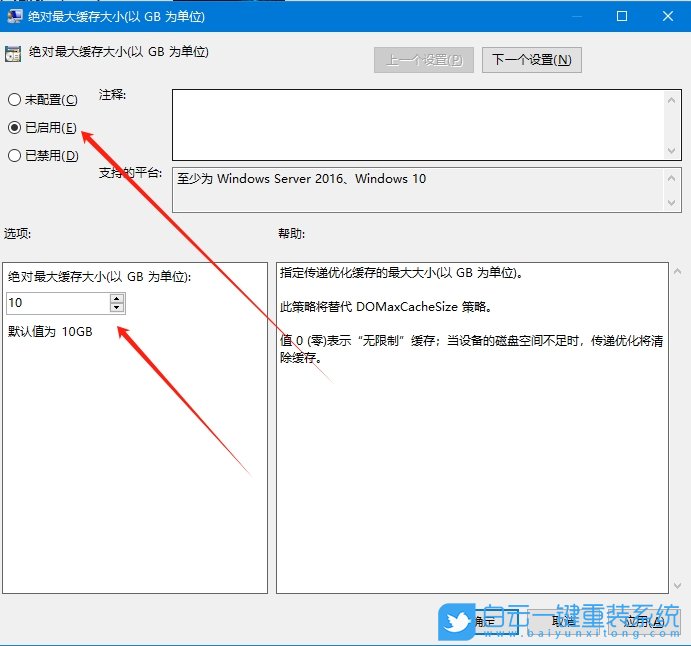This screenshot has height=646, width=691.
Task: Click the text 至少为 Windows Server 2016、Windows 10
Action: (301, 178)
